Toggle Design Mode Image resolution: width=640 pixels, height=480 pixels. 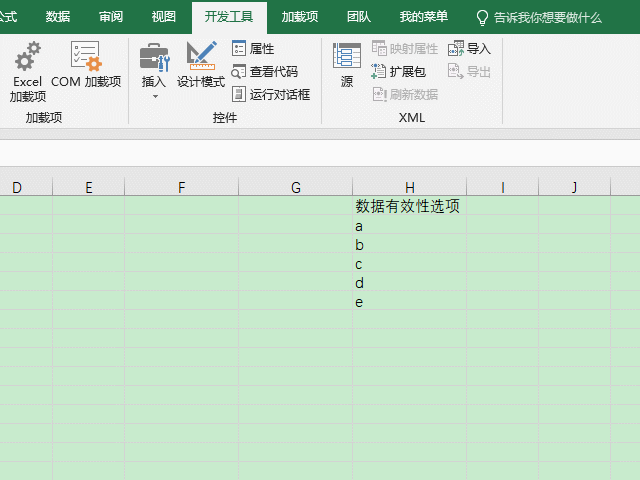(x=201, y=65)
